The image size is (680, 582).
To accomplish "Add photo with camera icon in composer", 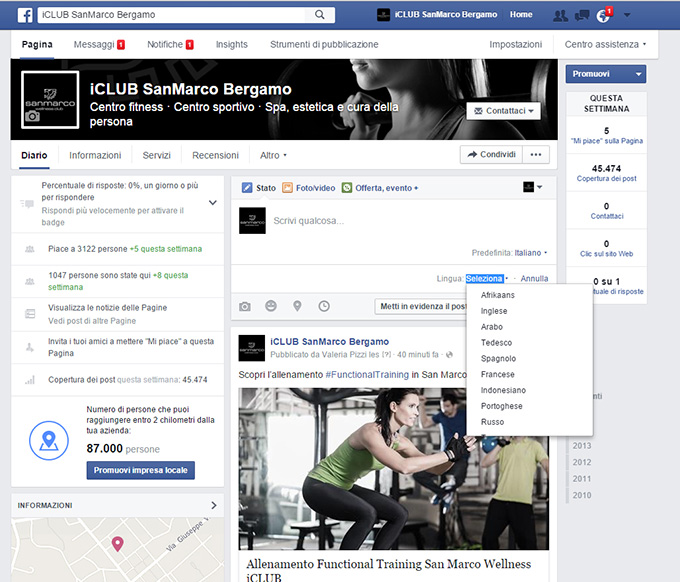I will 245,307.
